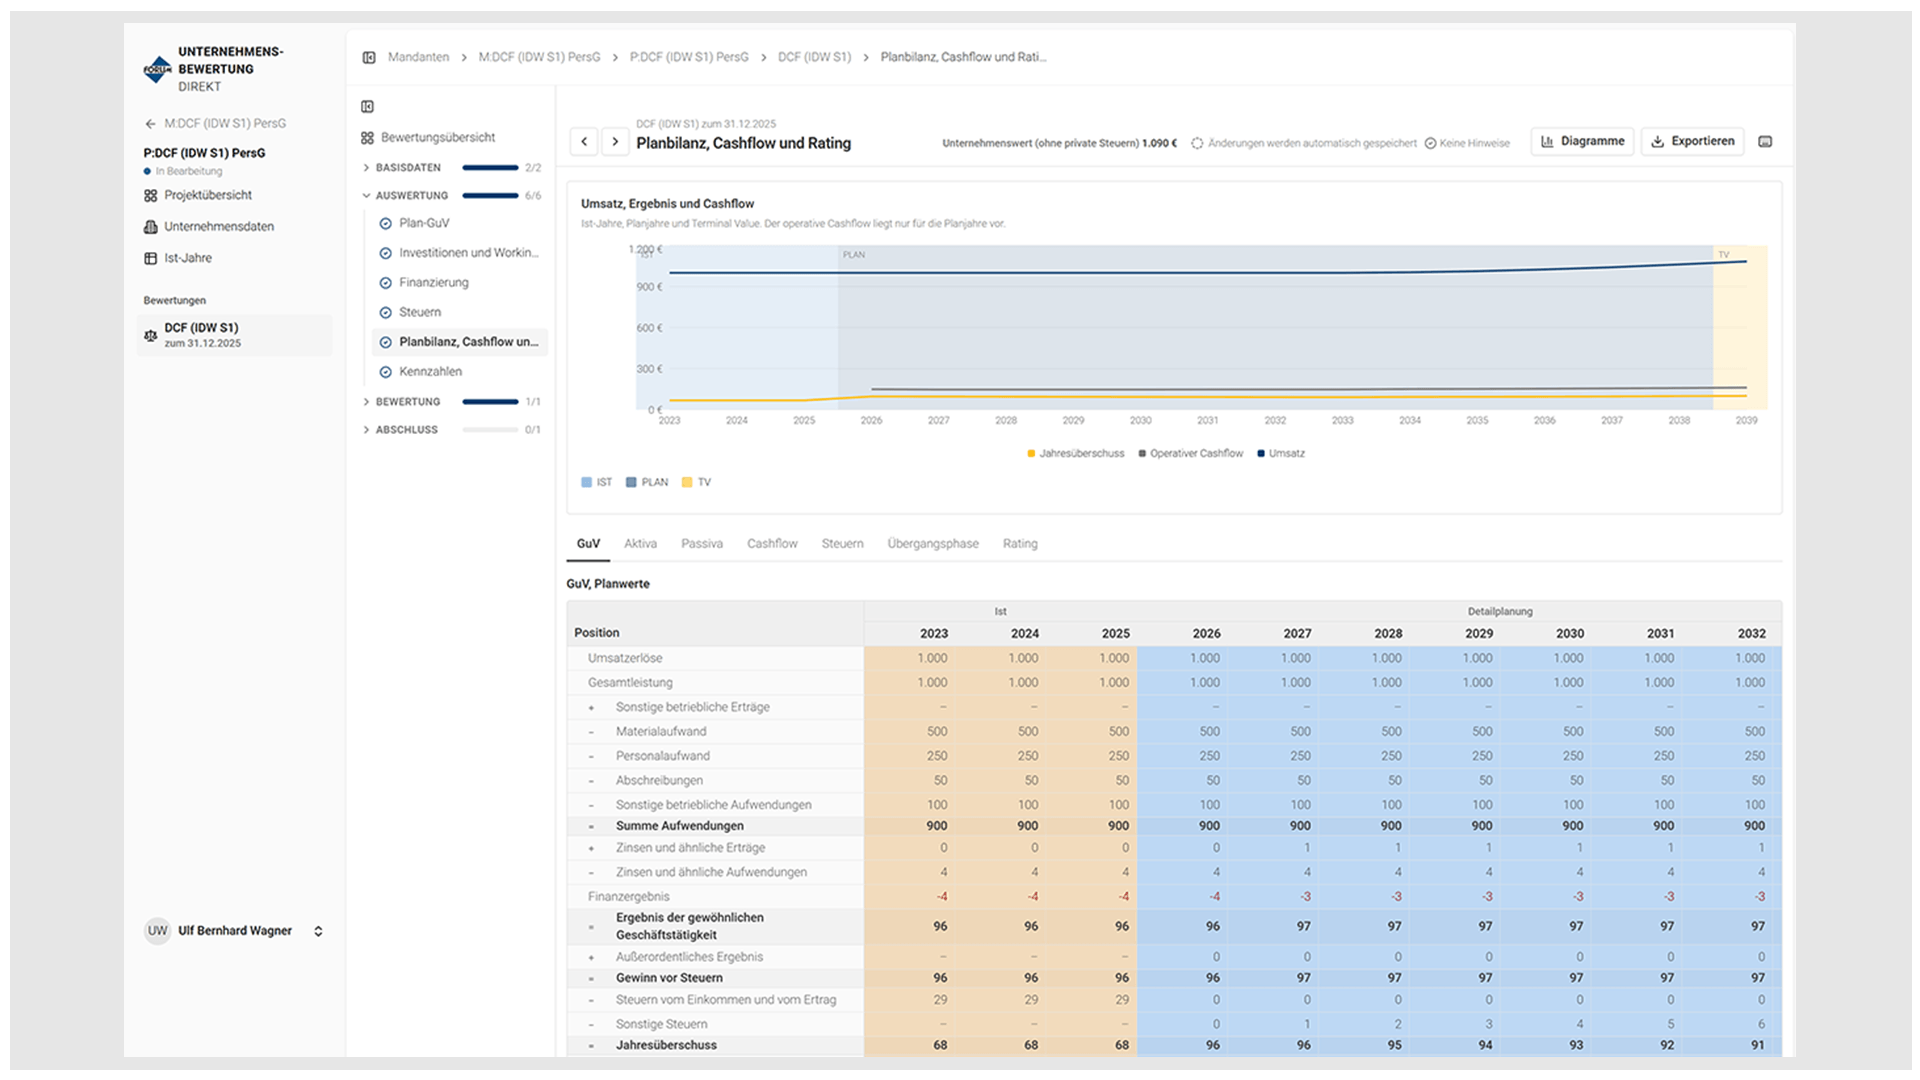This screenshot has height=1080, width=1920.
Task: Open Projektübersicht in sidebar
Action: (x=208, y=195)
